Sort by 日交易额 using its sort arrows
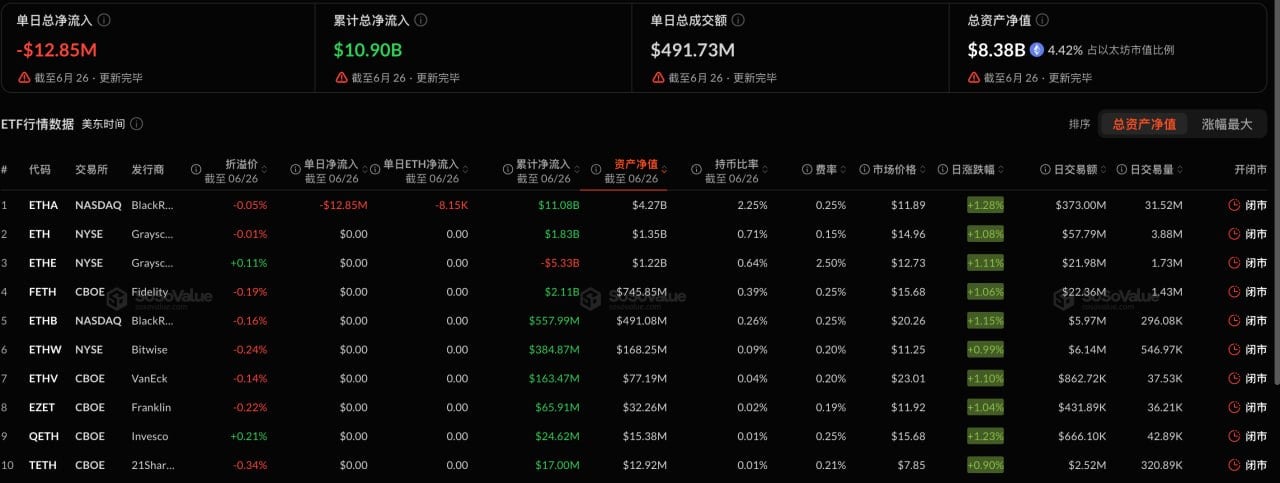Viewport: 1280px width, 483px height. (1104, 170)
